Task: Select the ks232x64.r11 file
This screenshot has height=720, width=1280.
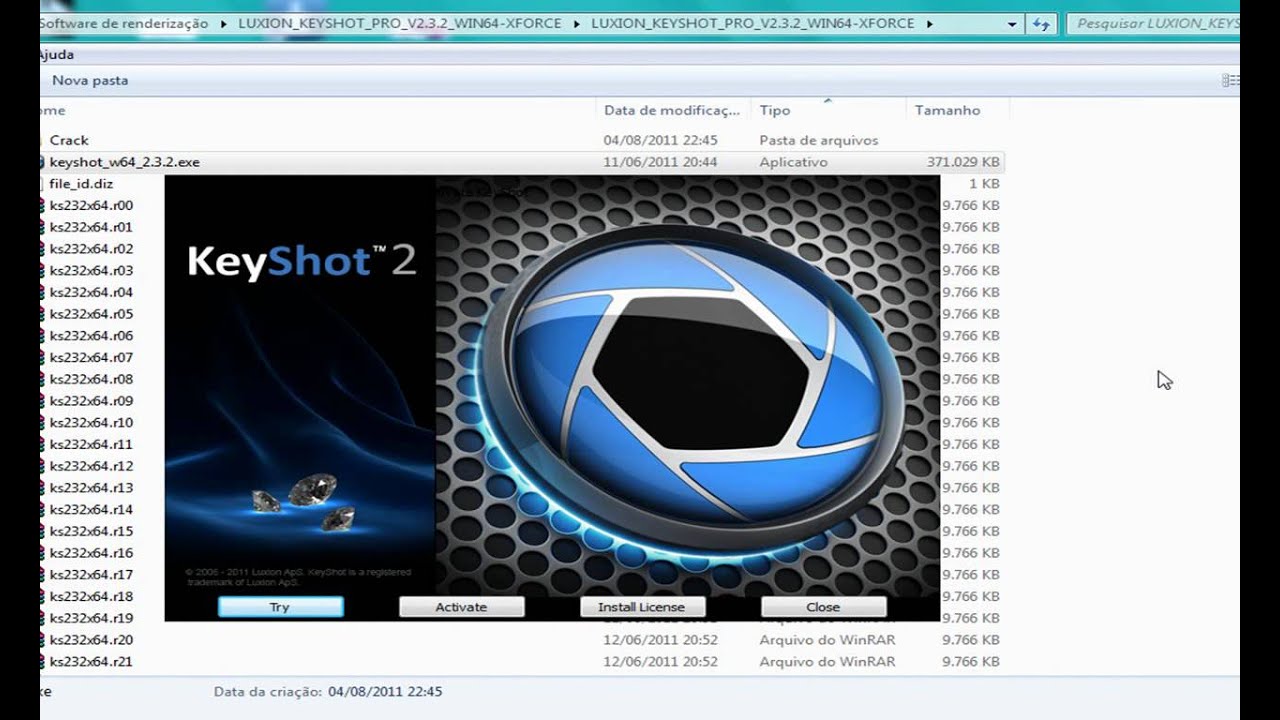Action: coord(91,444)
